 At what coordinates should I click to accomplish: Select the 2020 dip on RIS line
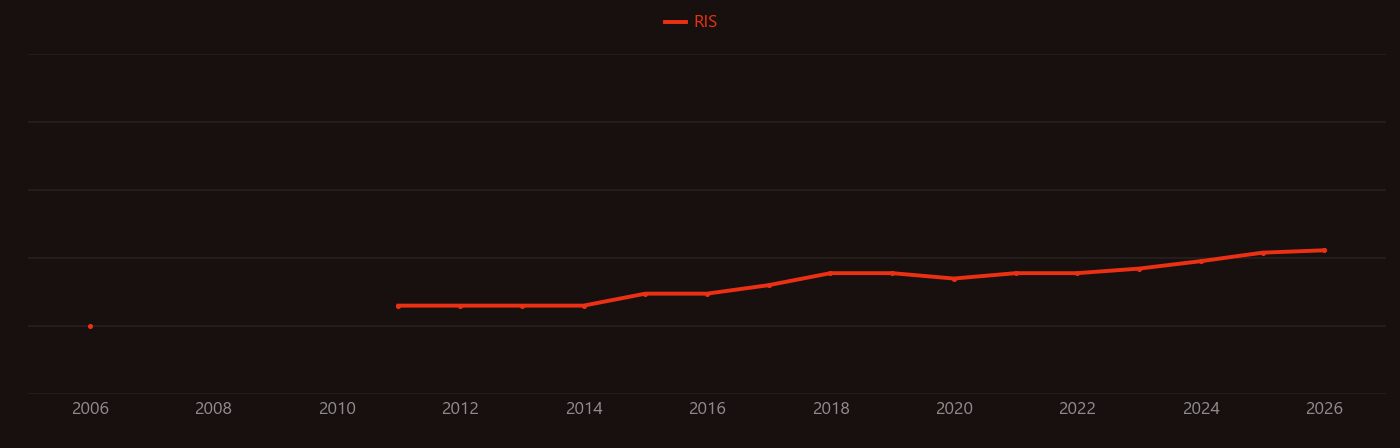pyautogui.click(x=954, y=279)
